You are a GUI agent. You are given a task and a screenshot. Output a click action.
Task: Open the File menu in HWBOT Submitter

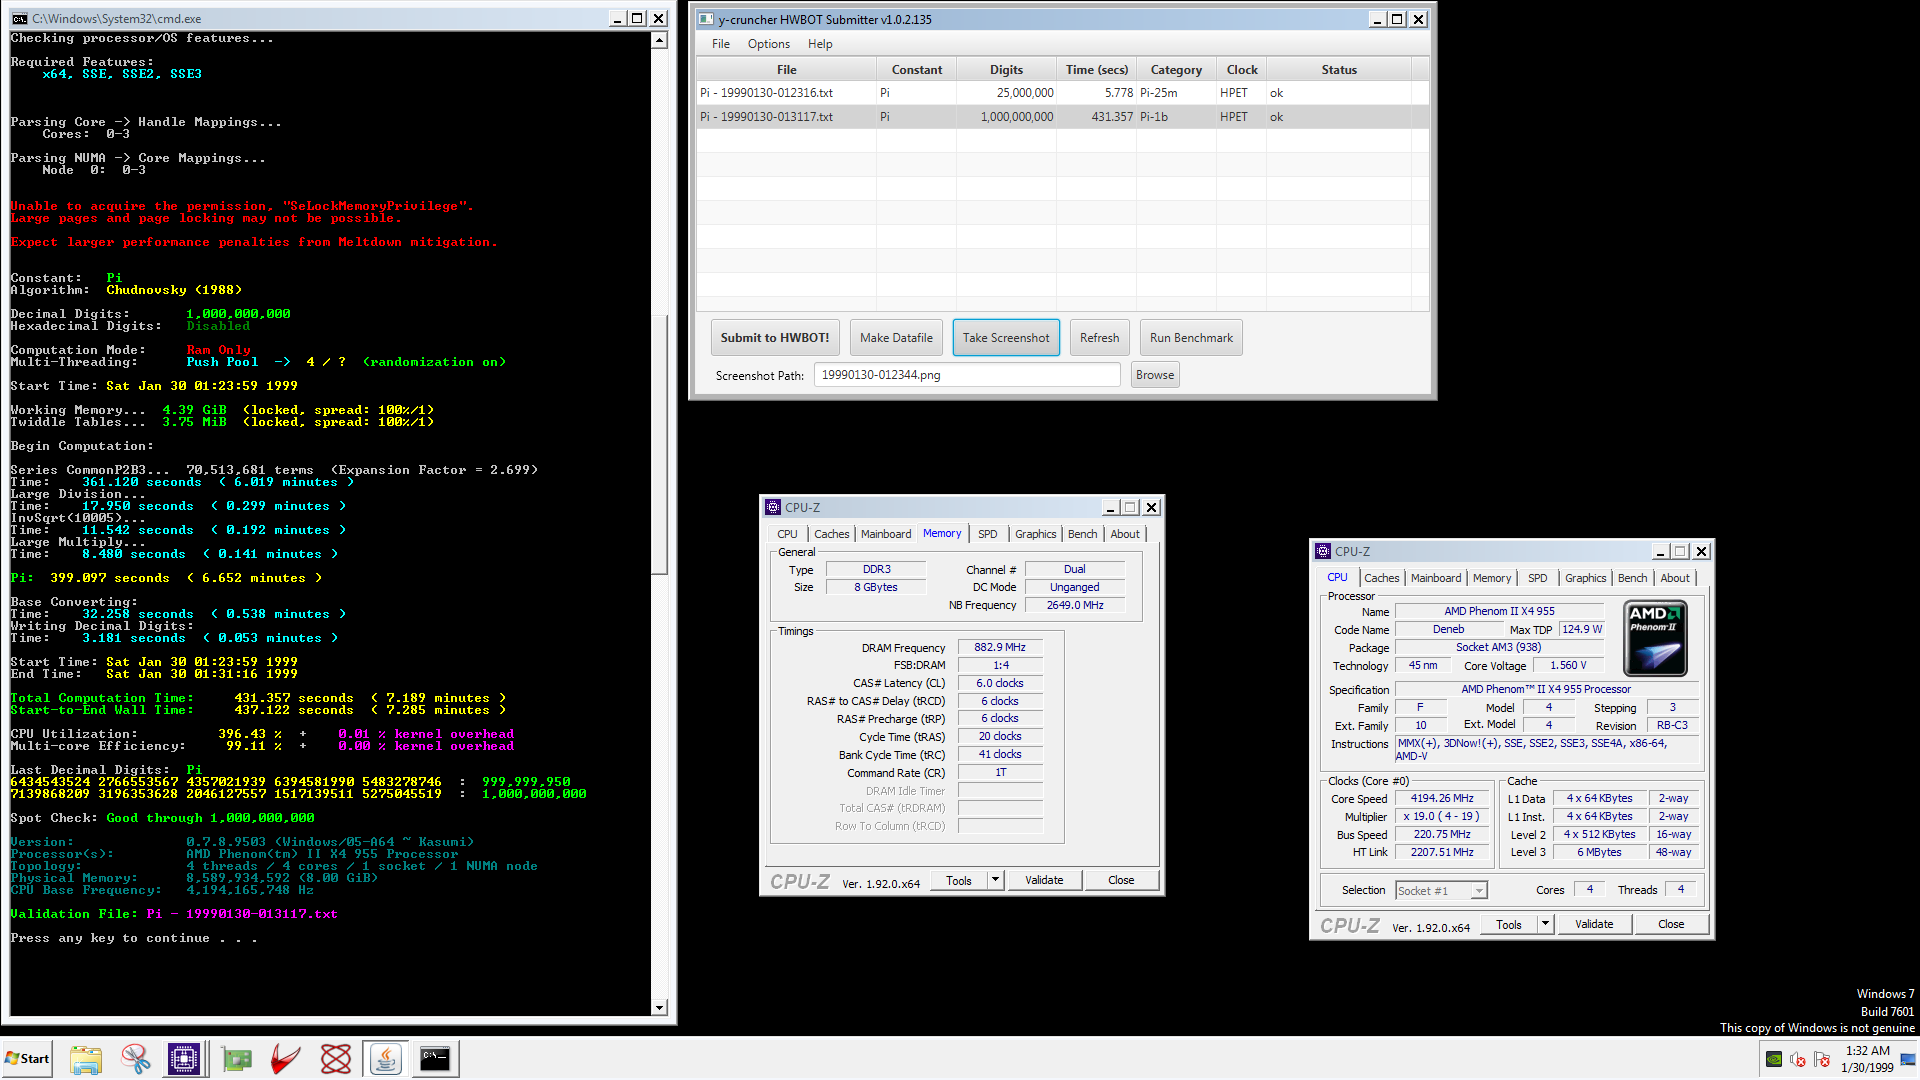pos(721,44)
